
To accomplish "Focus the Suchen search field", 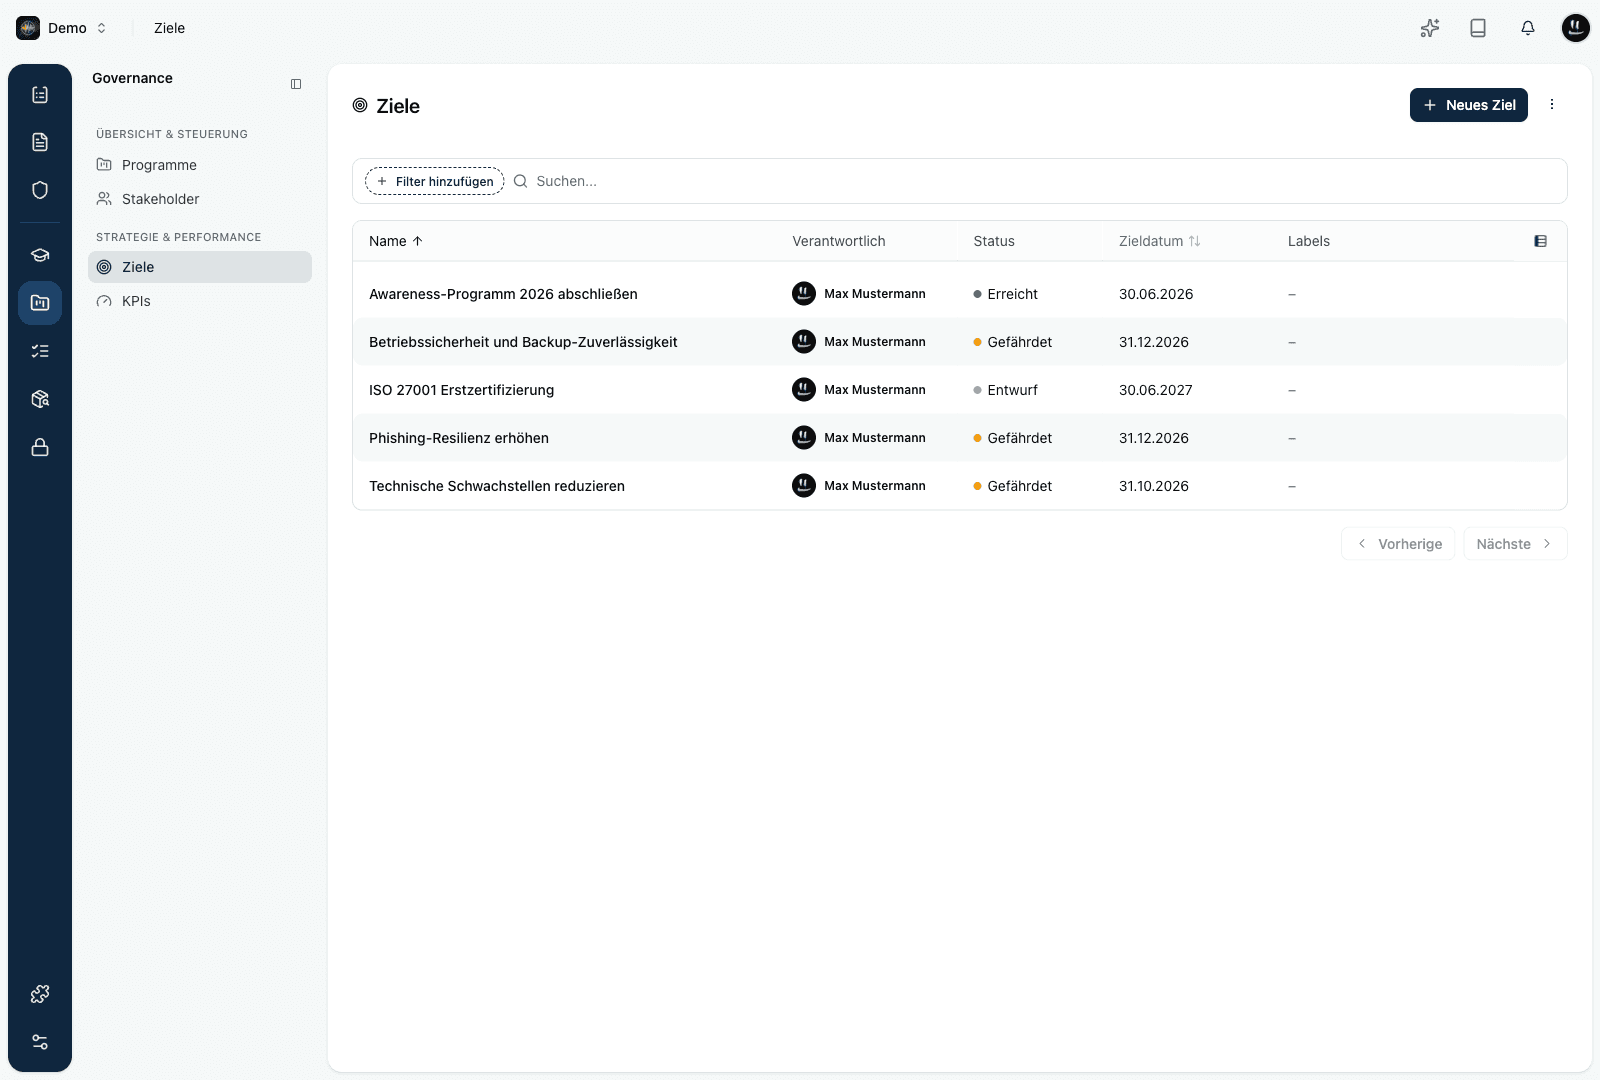I will point(1035,181).
